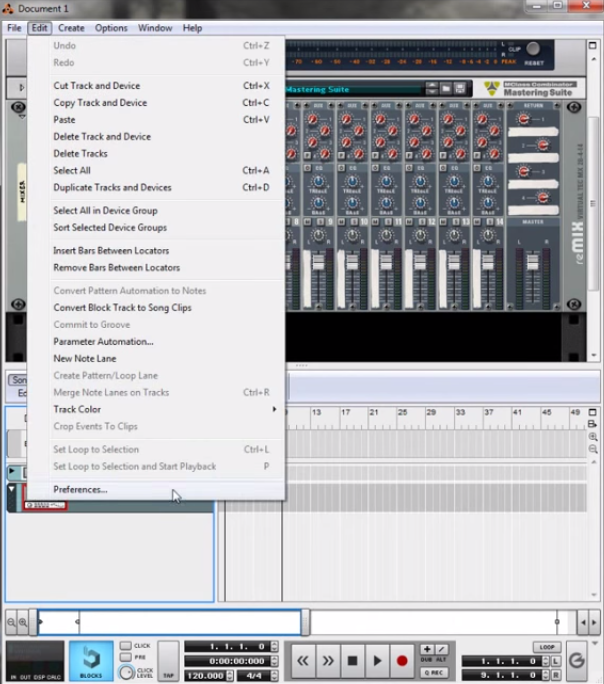
Task: Toggle the EQ button on channel 13
Action: click(443, 168)
